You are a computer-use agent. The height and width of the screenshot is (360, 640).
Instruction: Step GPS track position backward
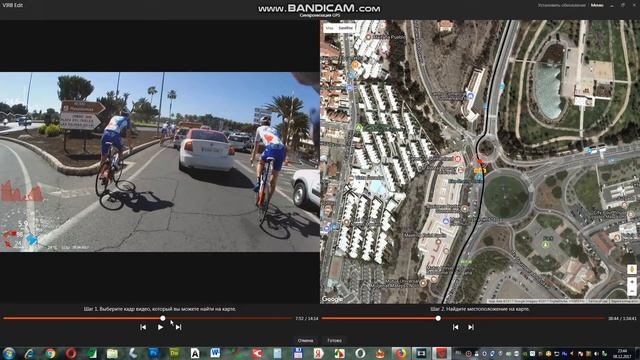455,327
